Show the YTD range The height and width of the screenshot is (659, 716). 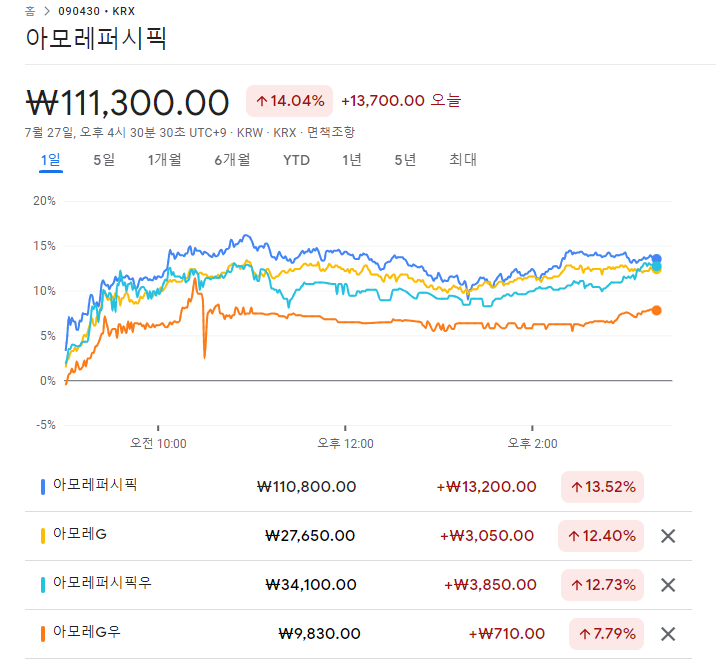click(296, 160)
